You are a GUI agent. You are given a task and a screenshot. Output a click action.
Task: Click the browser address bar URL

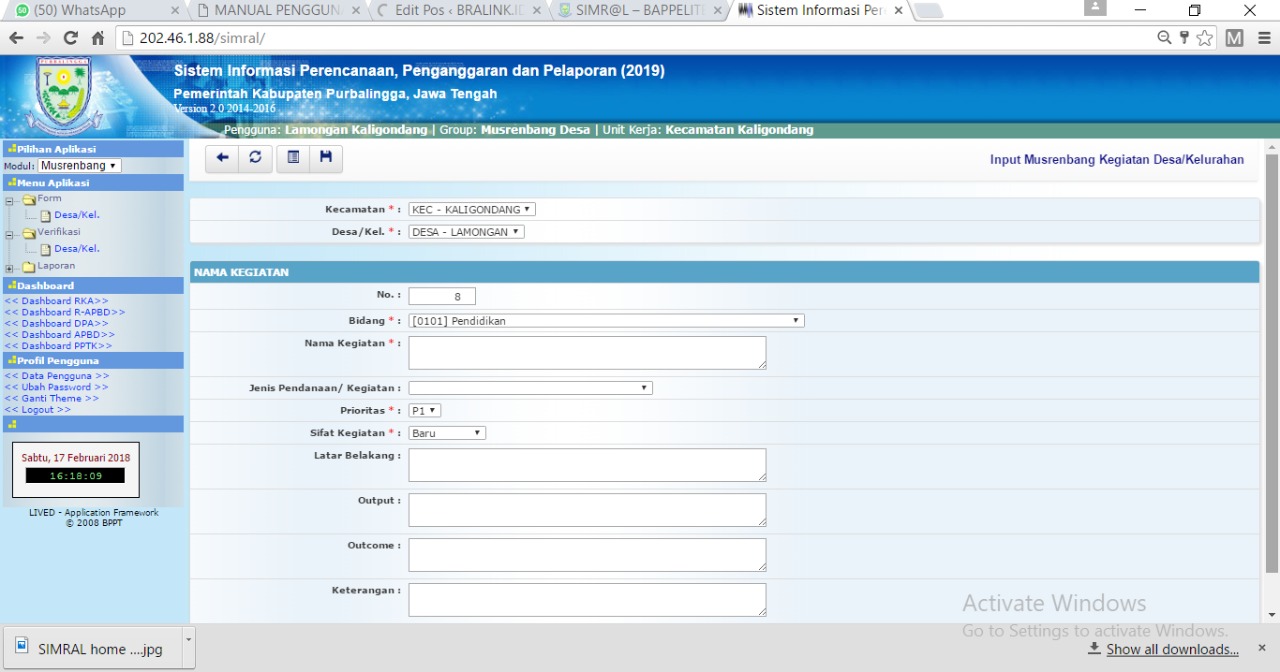click(x=202, y=38)
